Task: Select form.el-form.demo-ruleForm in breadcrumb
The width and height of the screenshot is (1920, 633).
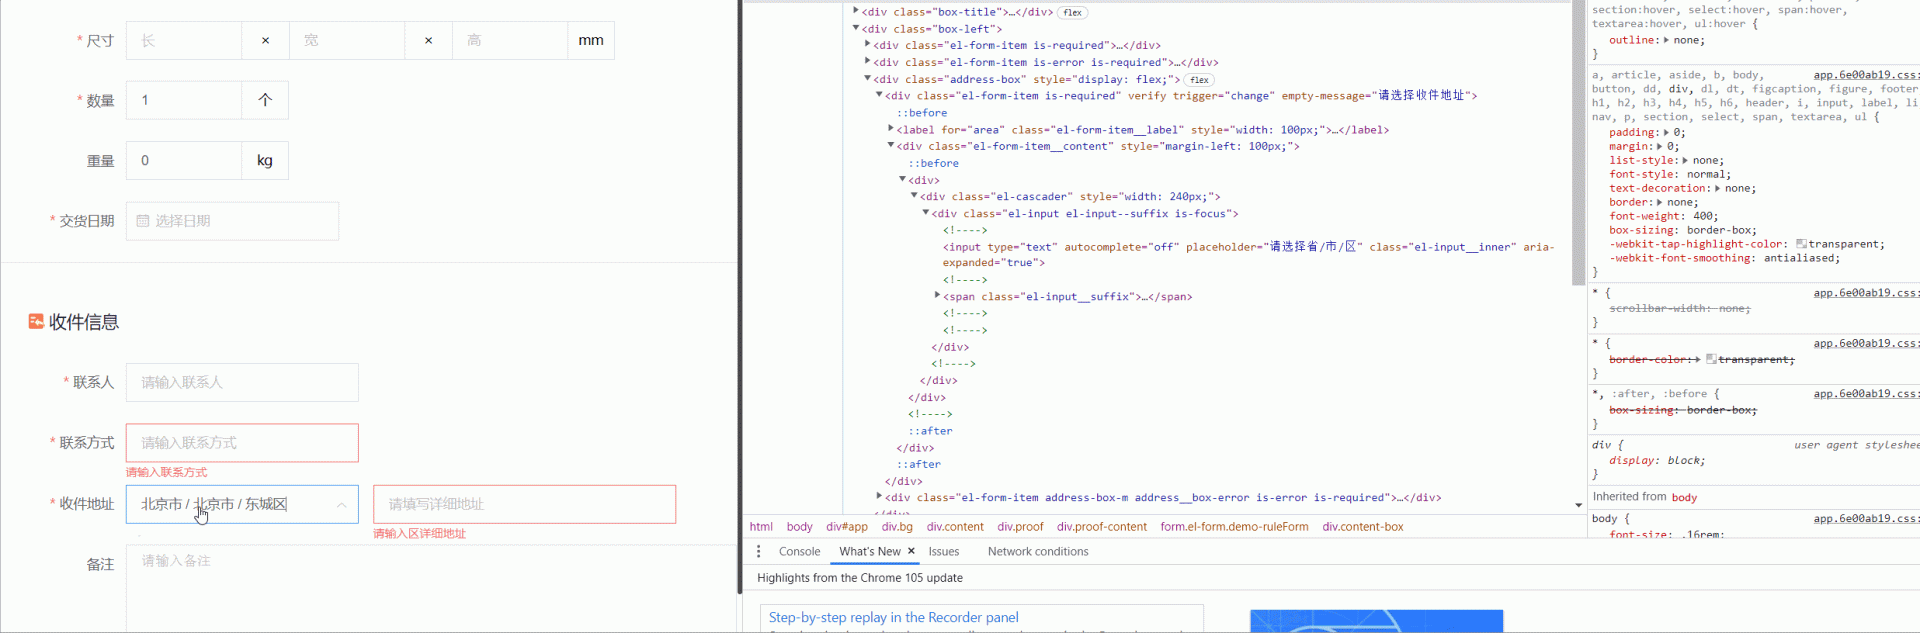Action: coord(1234,527)
